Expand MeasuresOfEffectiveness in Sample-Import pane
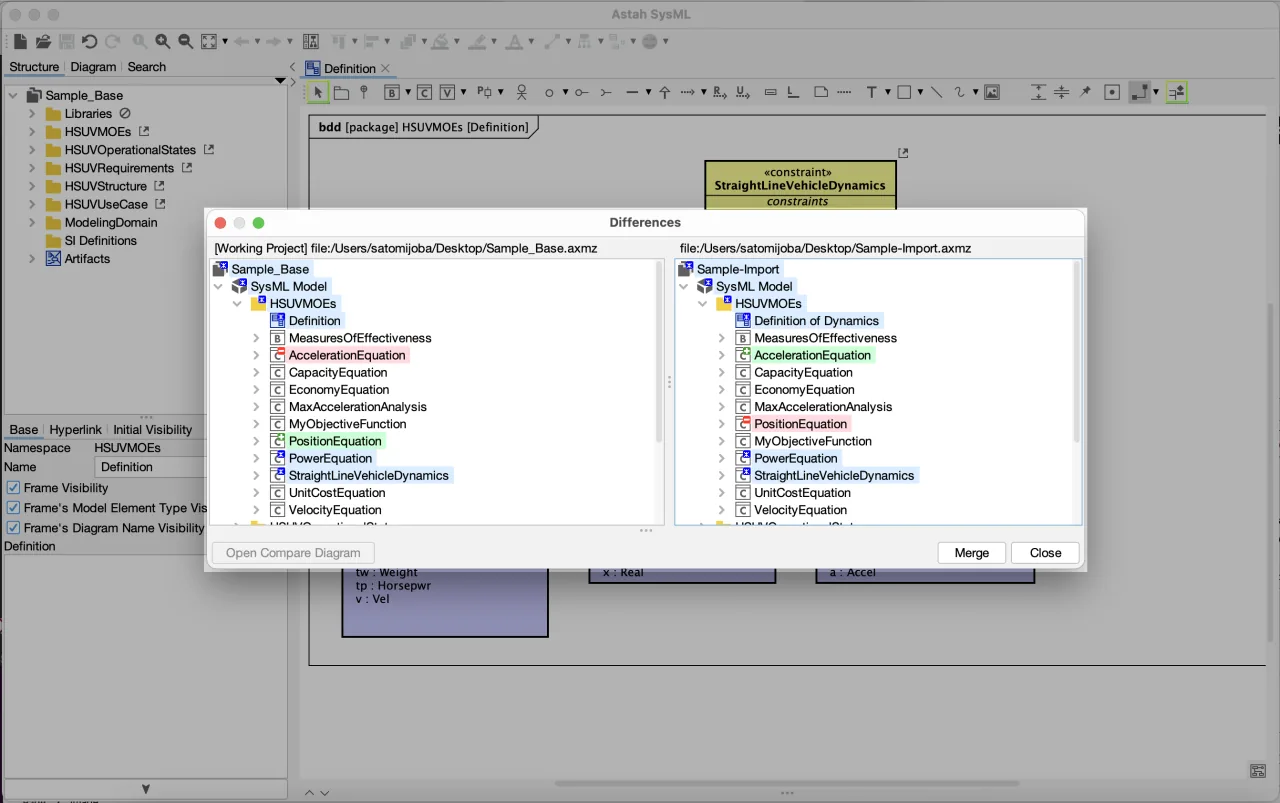 tap(721, 338)
